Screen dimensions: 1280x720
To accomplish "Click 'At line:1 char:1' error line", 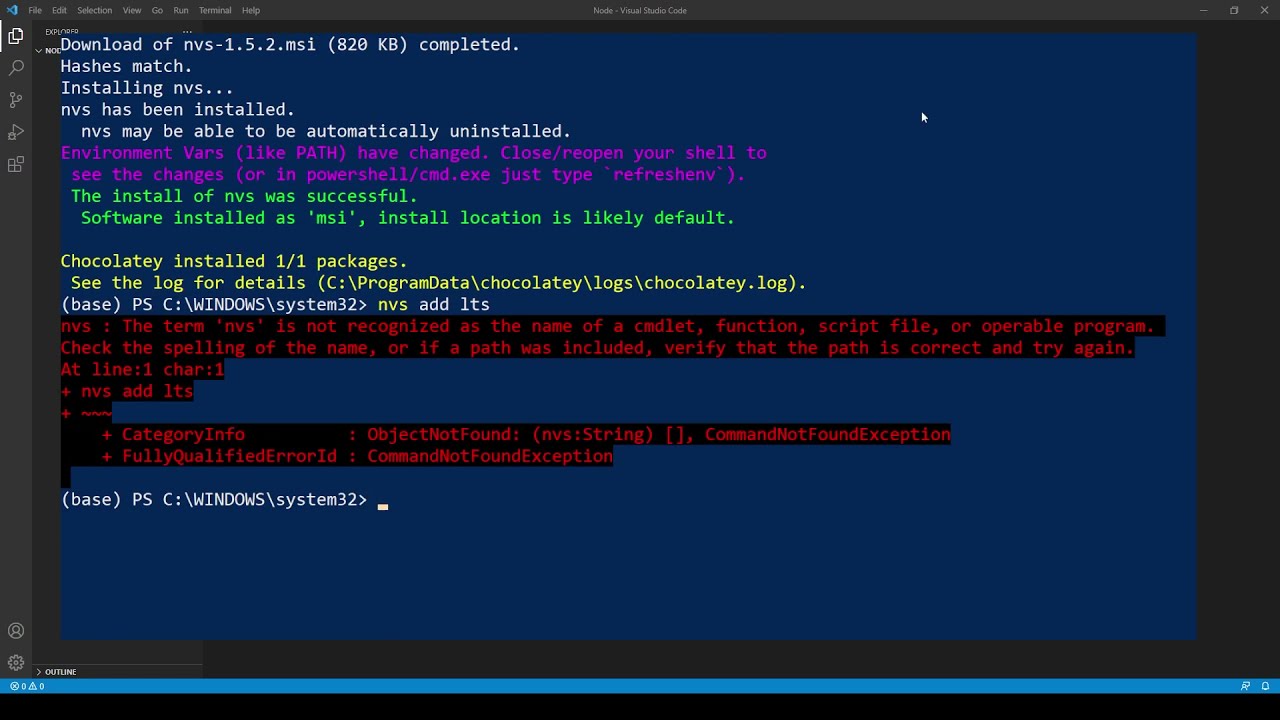I will click(x=142, y=369).
